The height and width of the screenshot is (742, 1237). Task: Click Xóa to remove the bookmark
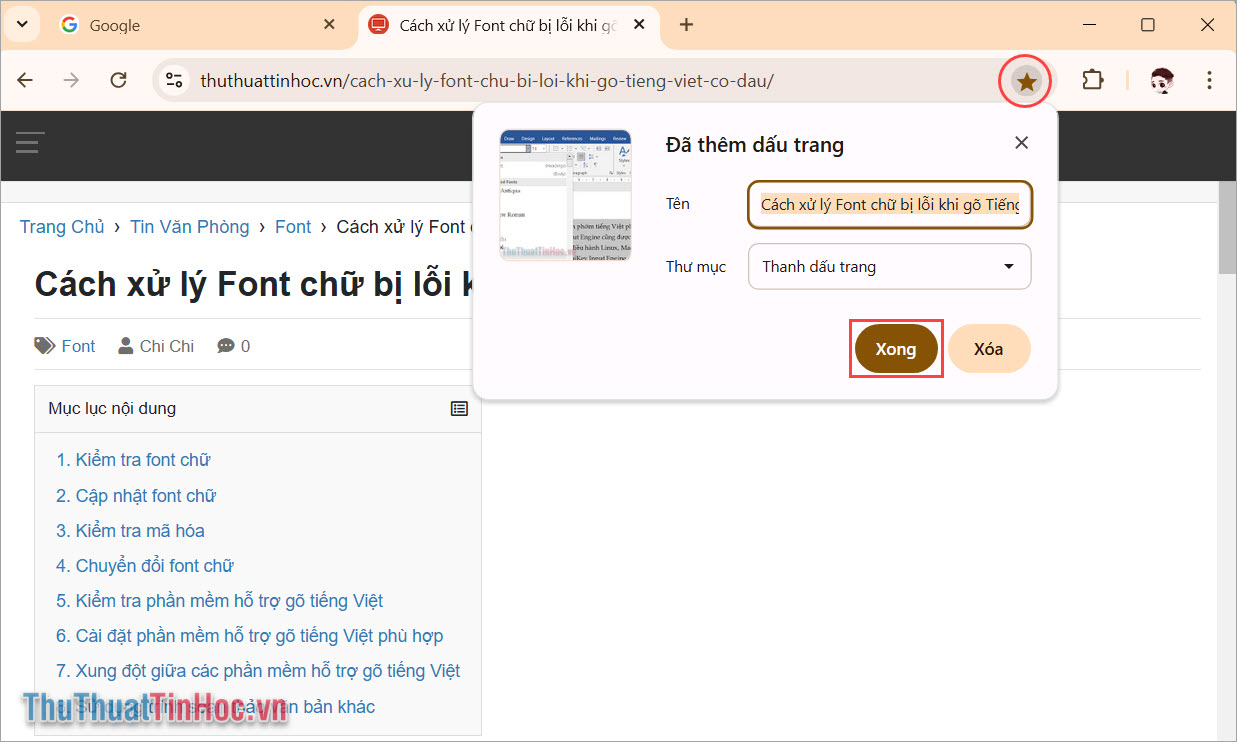pyautogui.click(x=988, y=348)
